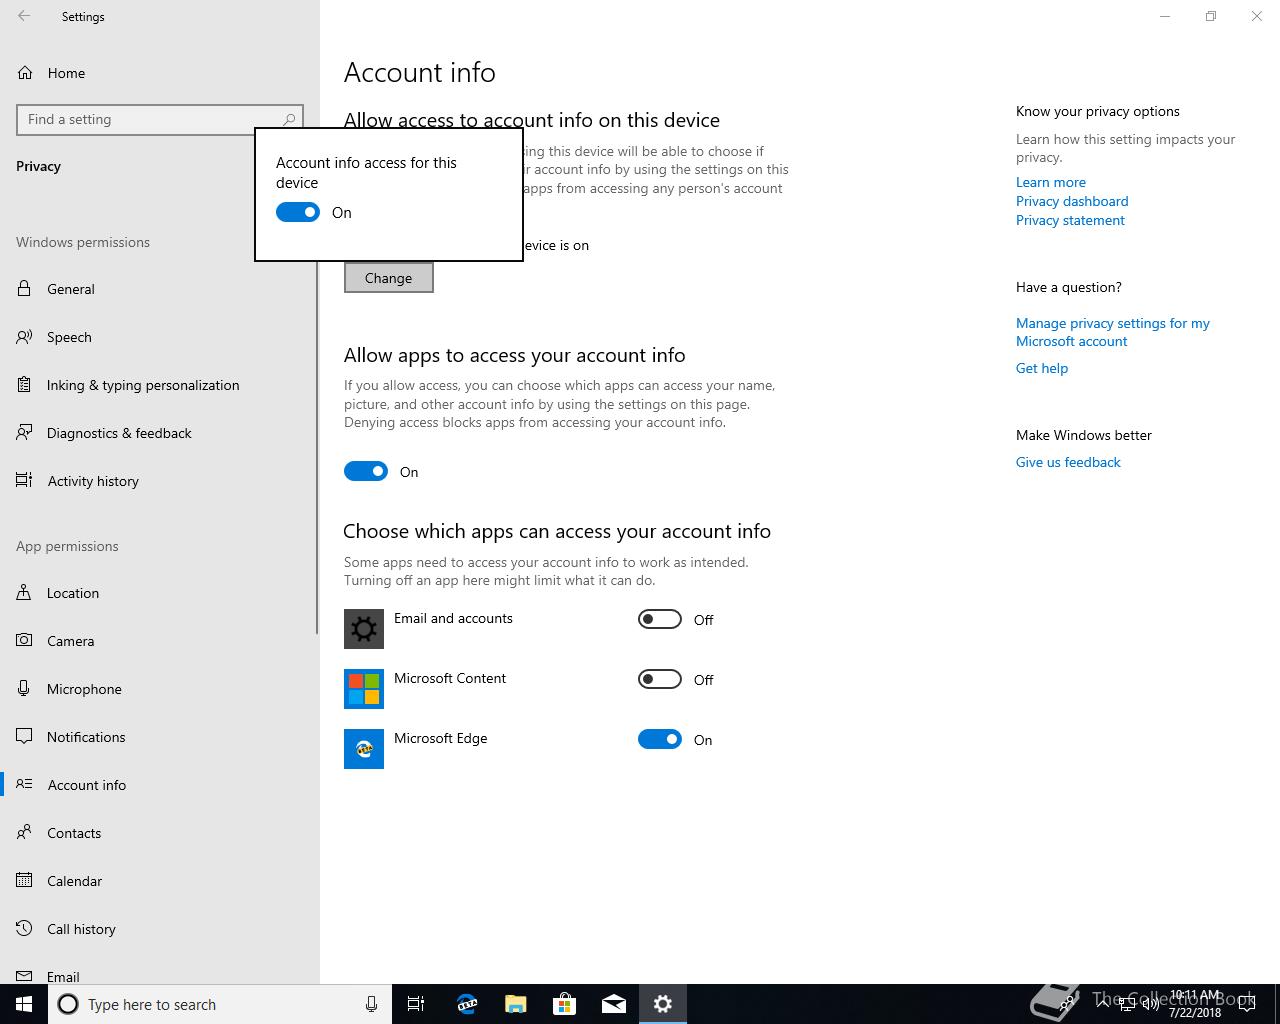Image resolution: width=1280 pixels, height=1024 pixels.
Task: Click the Change button
Action: (x=388, y=278)
